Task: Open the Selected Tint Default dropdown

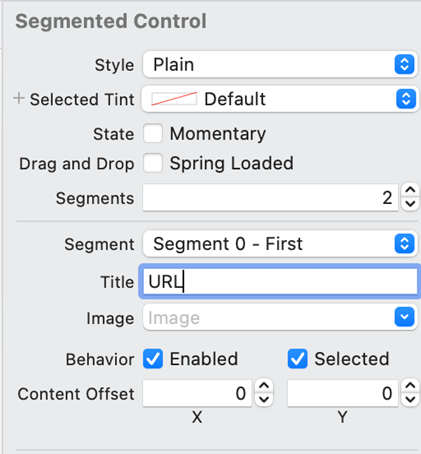Action: [280, 99]
